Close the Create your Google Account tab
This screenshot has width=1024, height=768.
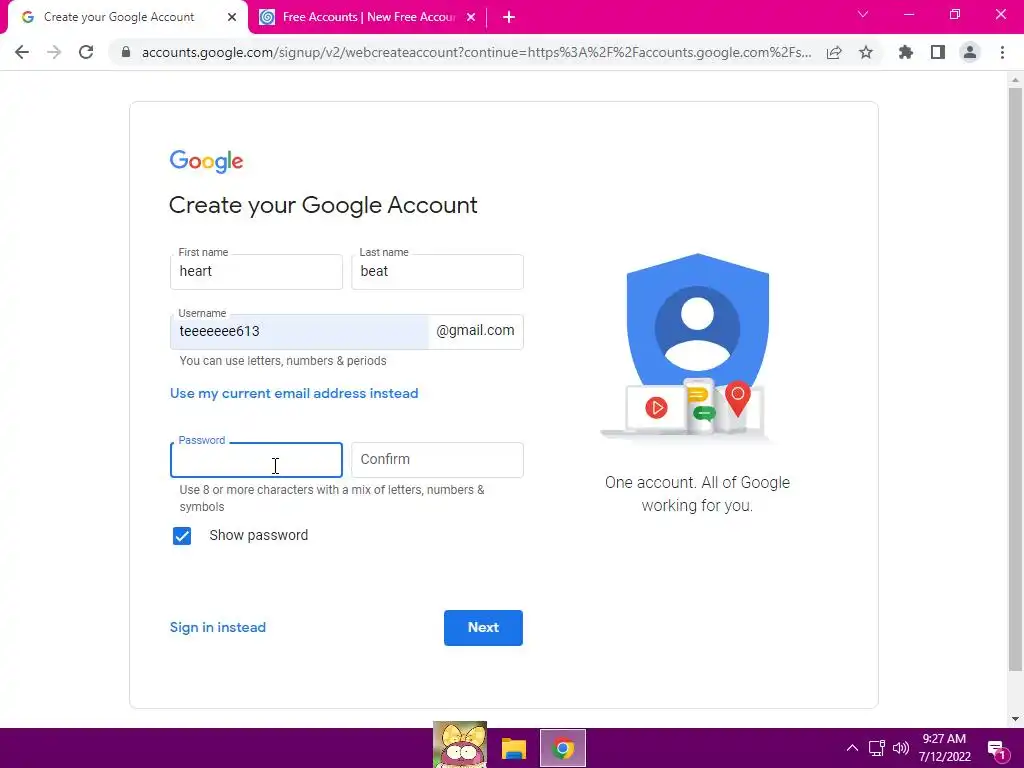[232, 18]
